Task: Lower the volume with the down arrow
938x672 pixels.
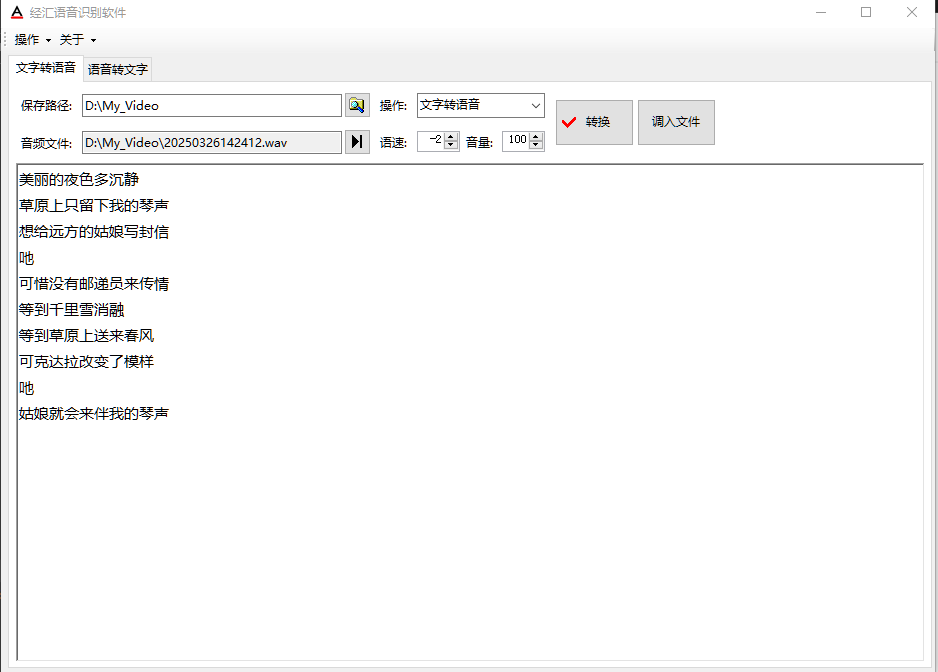Action: click(x=536, y=146)
